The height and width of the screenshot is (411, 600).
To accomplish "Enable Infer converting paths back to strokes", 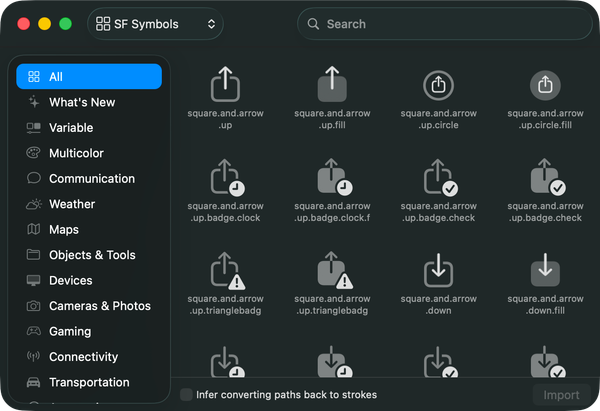I will [x=186, y=395].
